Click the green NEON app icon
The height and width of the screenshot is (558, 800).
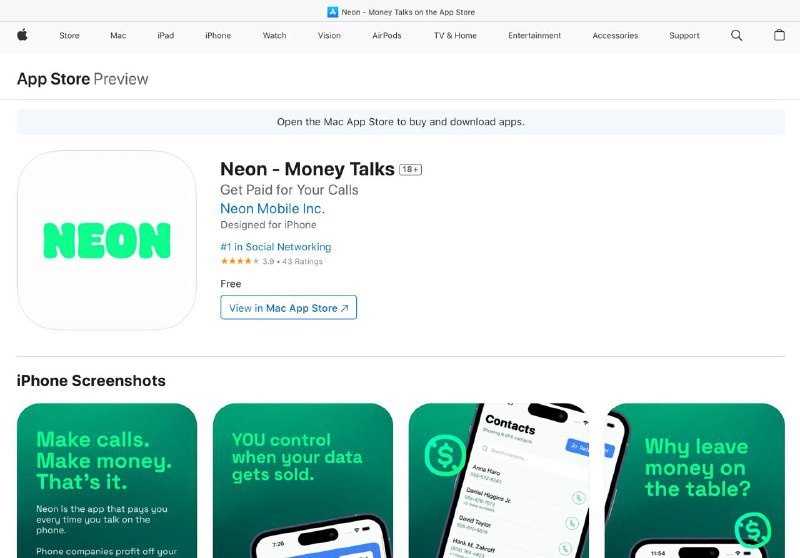[x=107, y=240]
